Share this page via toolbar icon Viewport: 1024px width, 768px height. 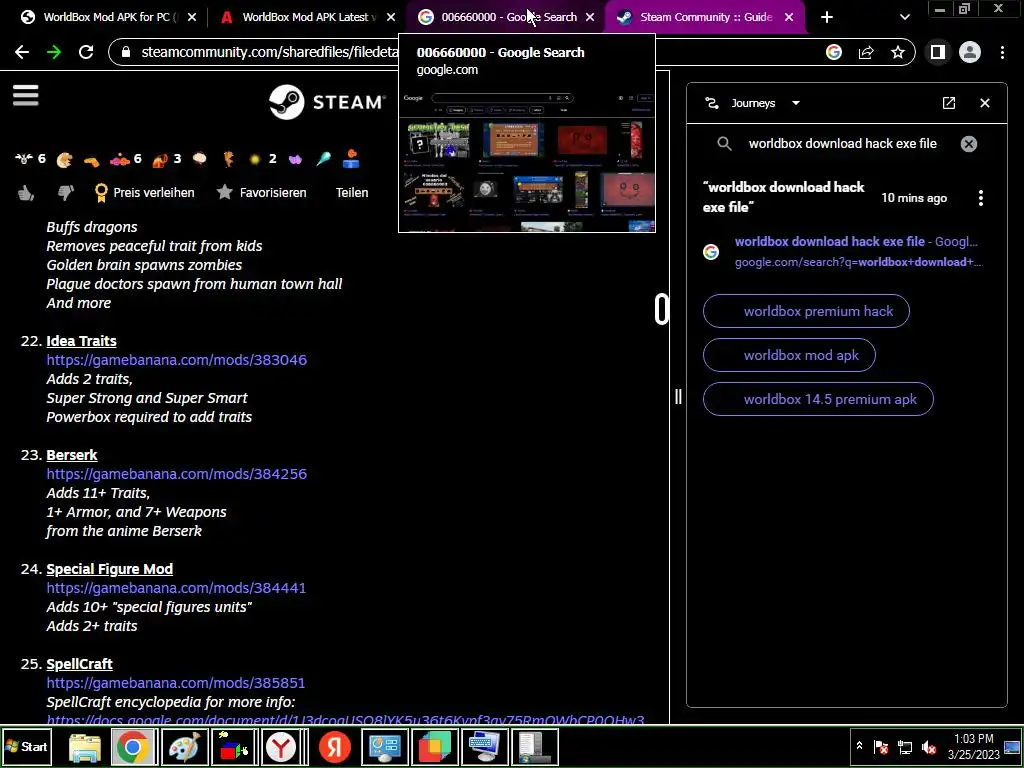866,52
